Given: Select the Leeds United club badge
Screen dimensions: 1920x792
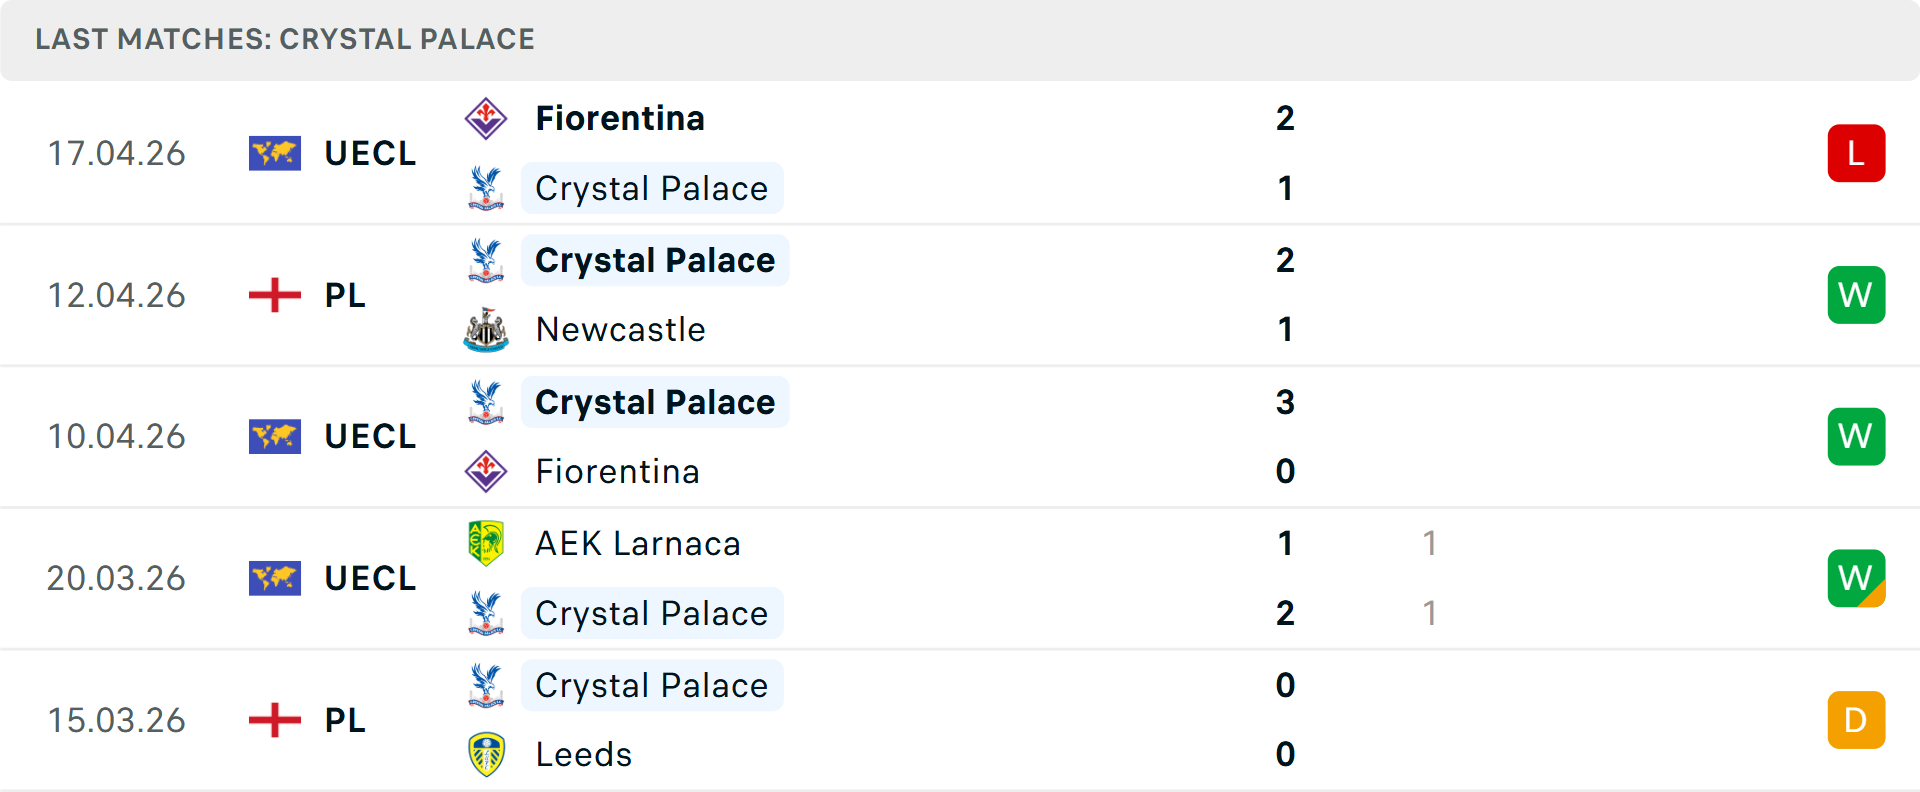Looking at the screenshot, I should click(x=487, y=755).
